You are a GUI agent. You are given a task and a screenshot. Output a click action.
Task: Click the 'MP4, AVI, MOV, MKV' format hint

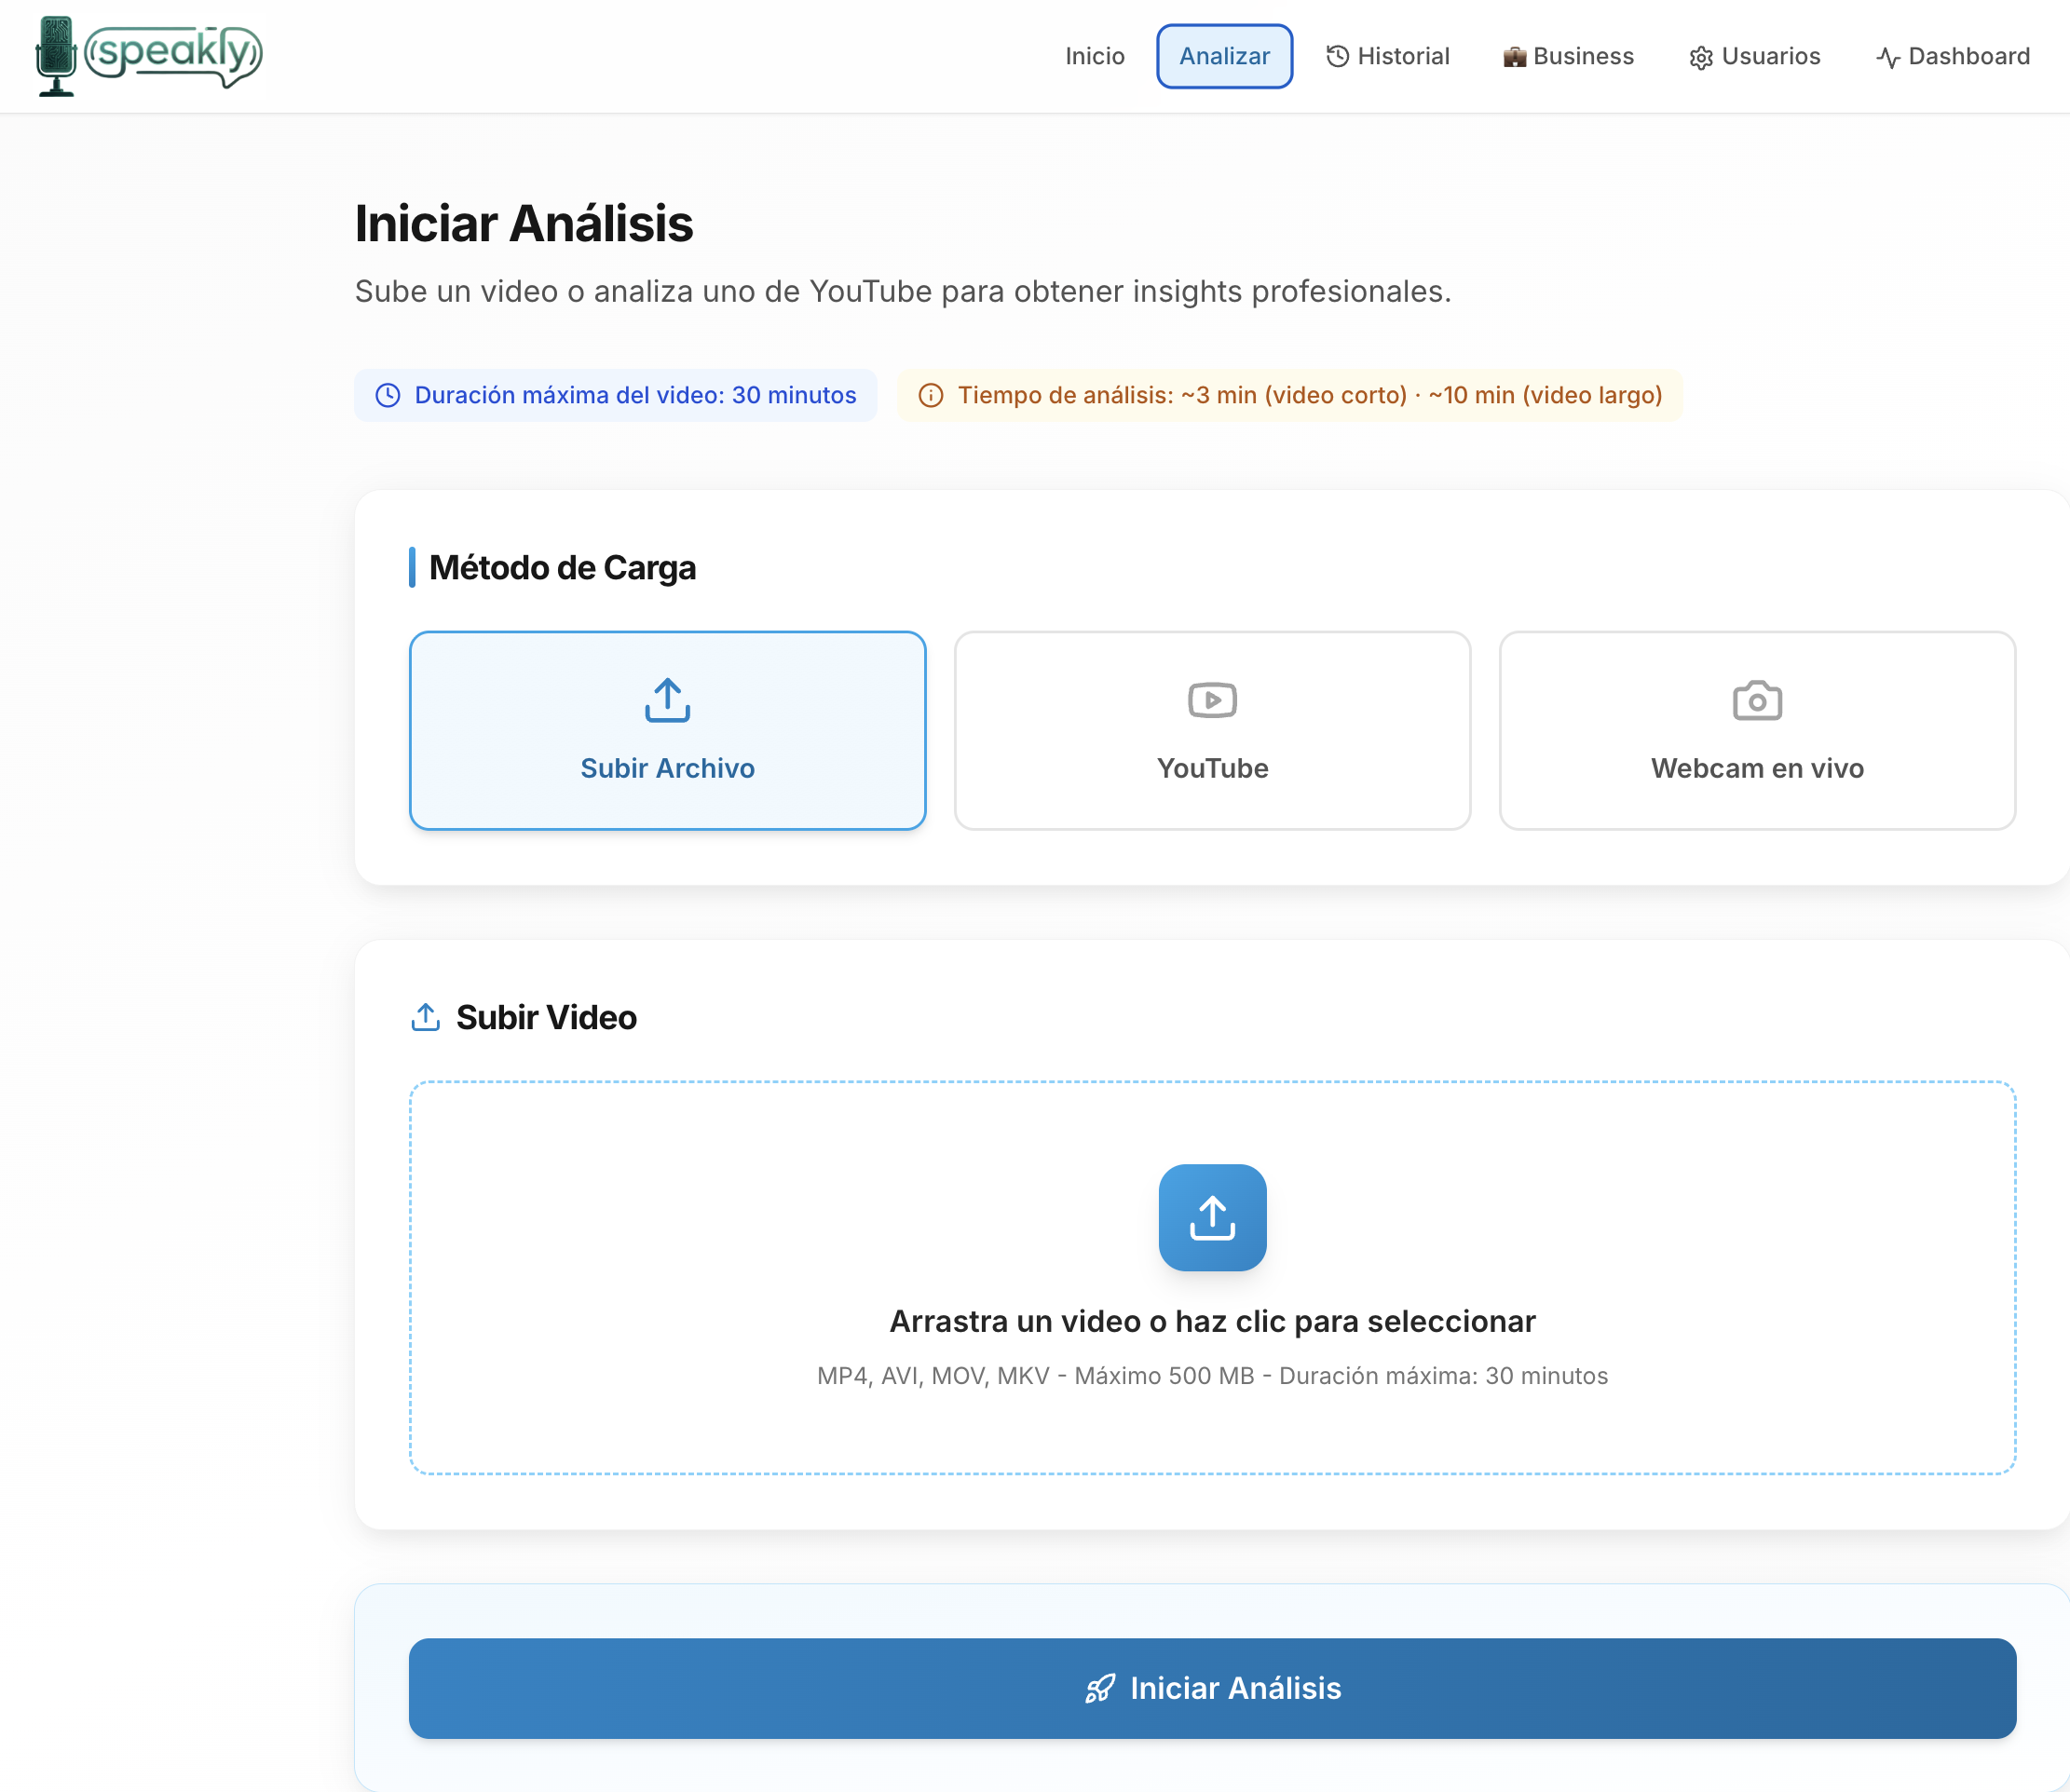click(1212, 1375)
